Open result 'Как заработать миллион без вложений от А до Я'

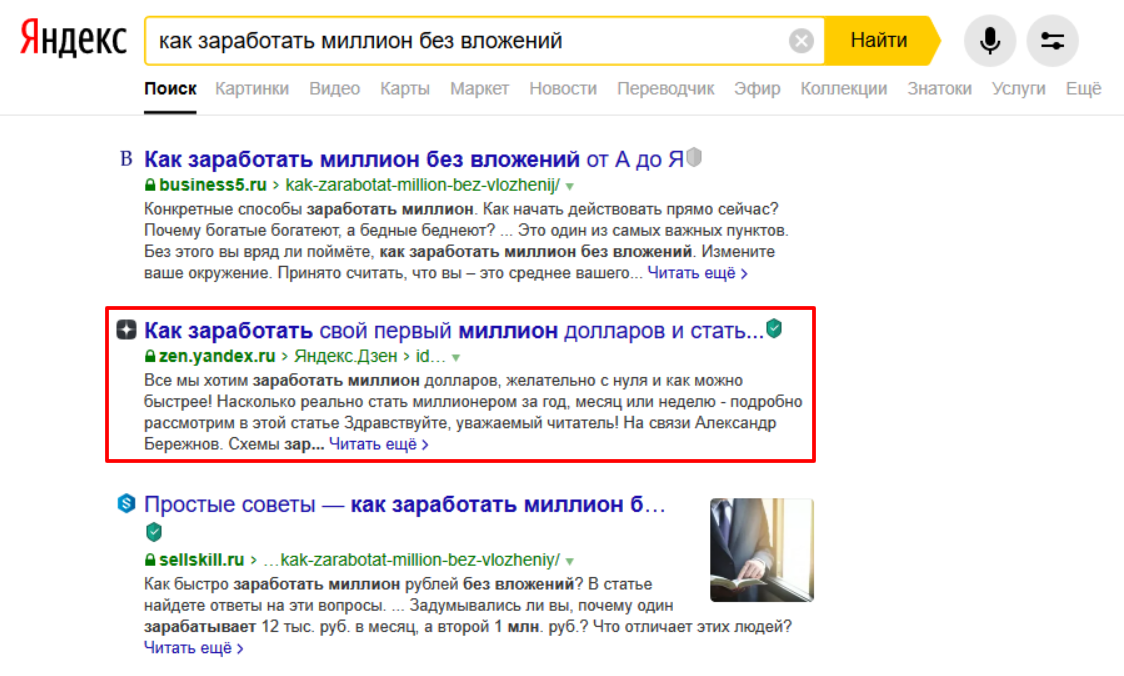(x=414, y=158)
